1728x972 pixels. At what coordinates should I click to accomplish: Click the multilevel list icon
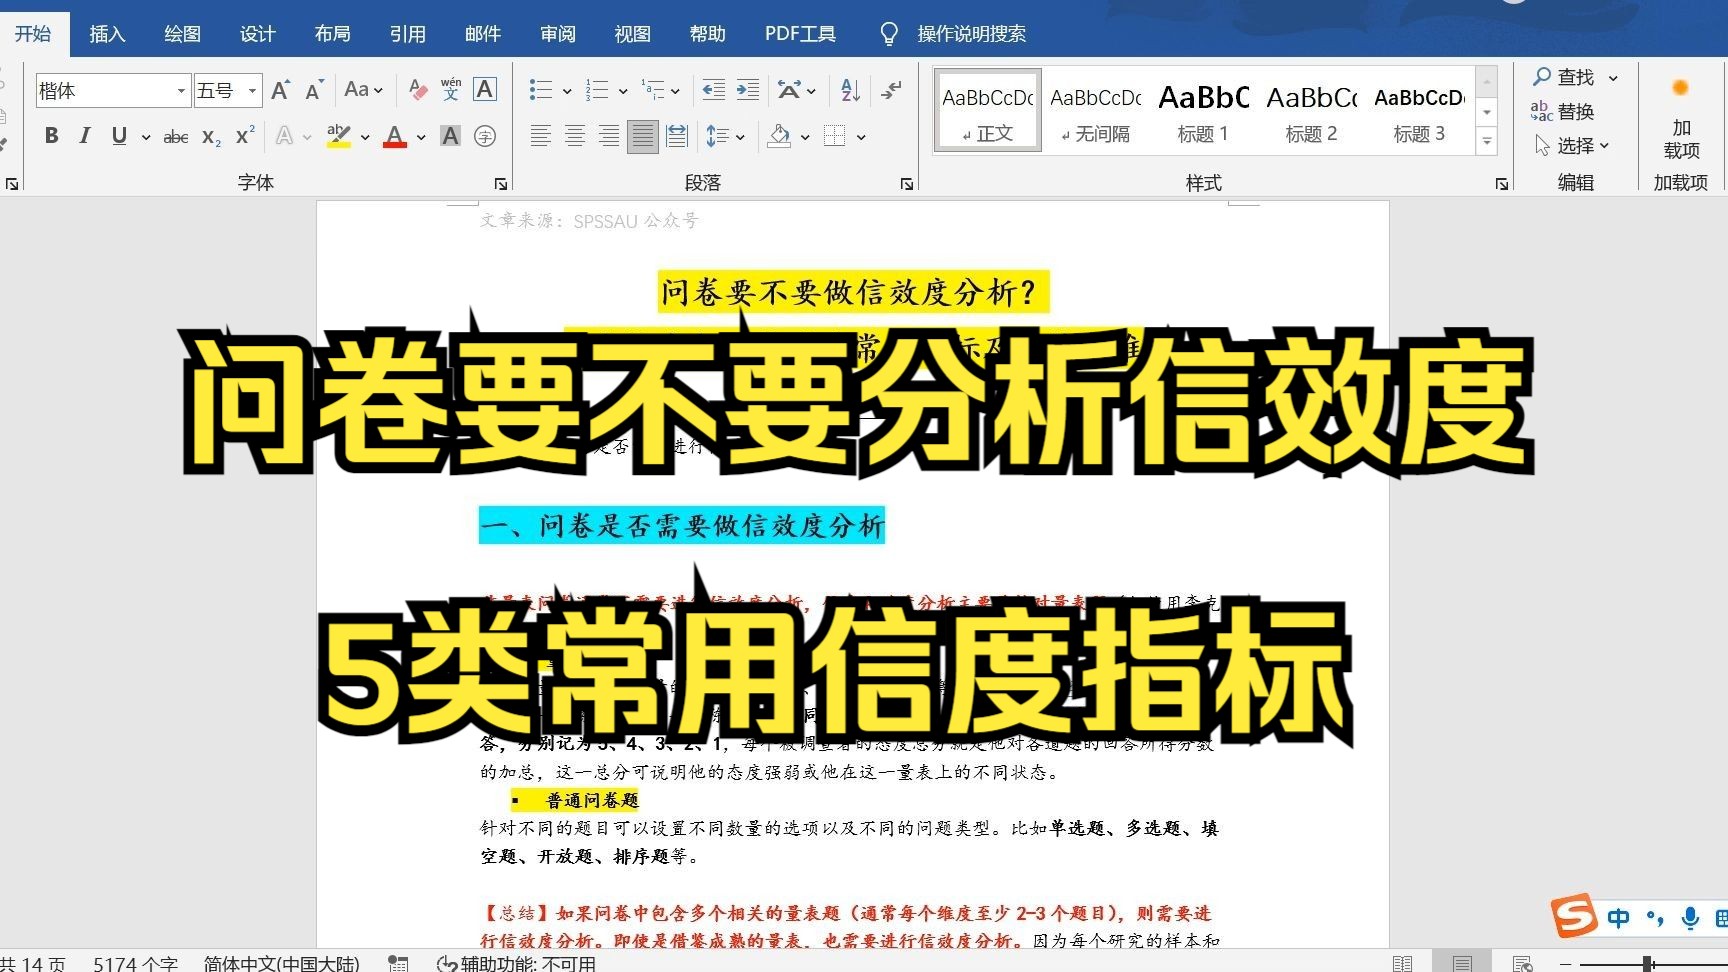(653, 90)
